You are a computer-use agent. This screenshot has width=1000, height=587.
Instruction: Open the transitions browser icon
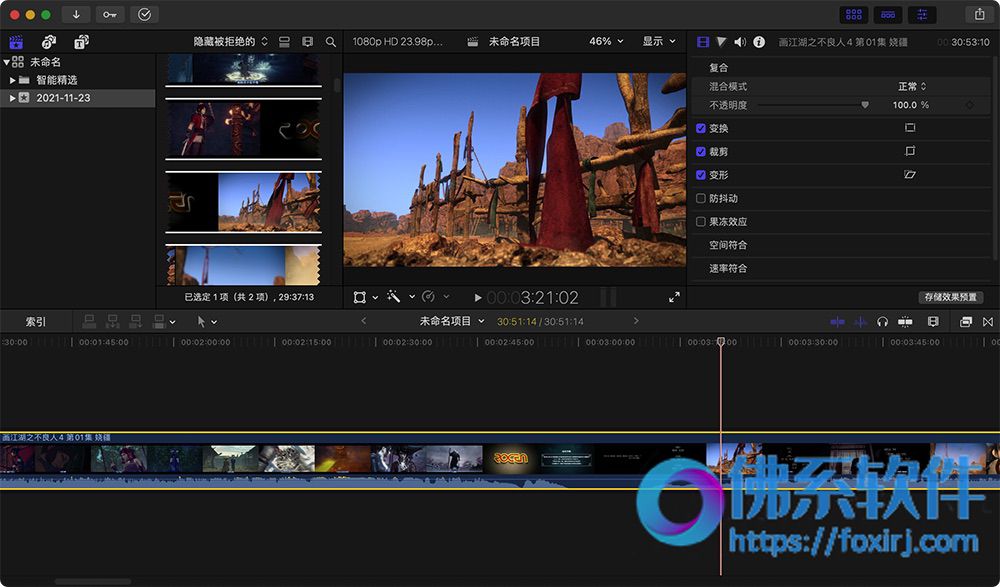988,322
